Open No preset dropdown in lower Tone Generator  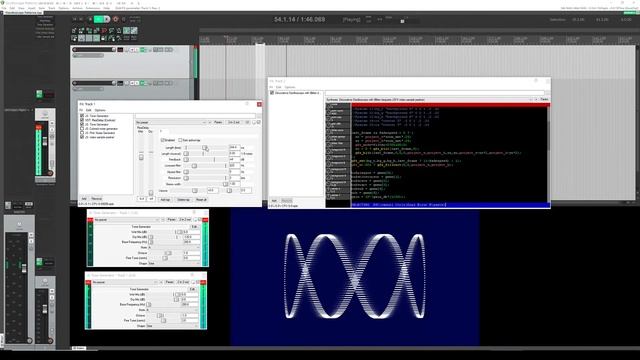point(124,282)
